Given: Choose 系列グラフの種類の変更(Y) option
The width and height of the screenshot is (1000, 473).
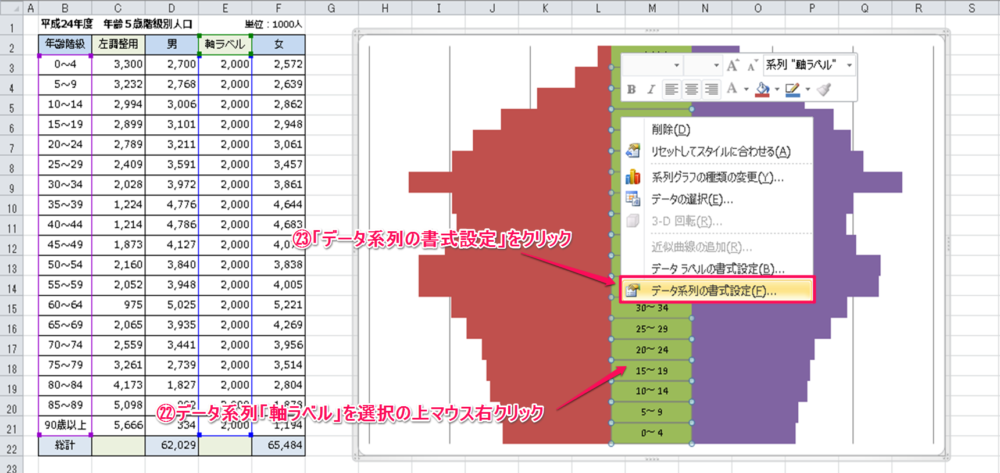Looking at the screenshot, I should pos(717,177).
